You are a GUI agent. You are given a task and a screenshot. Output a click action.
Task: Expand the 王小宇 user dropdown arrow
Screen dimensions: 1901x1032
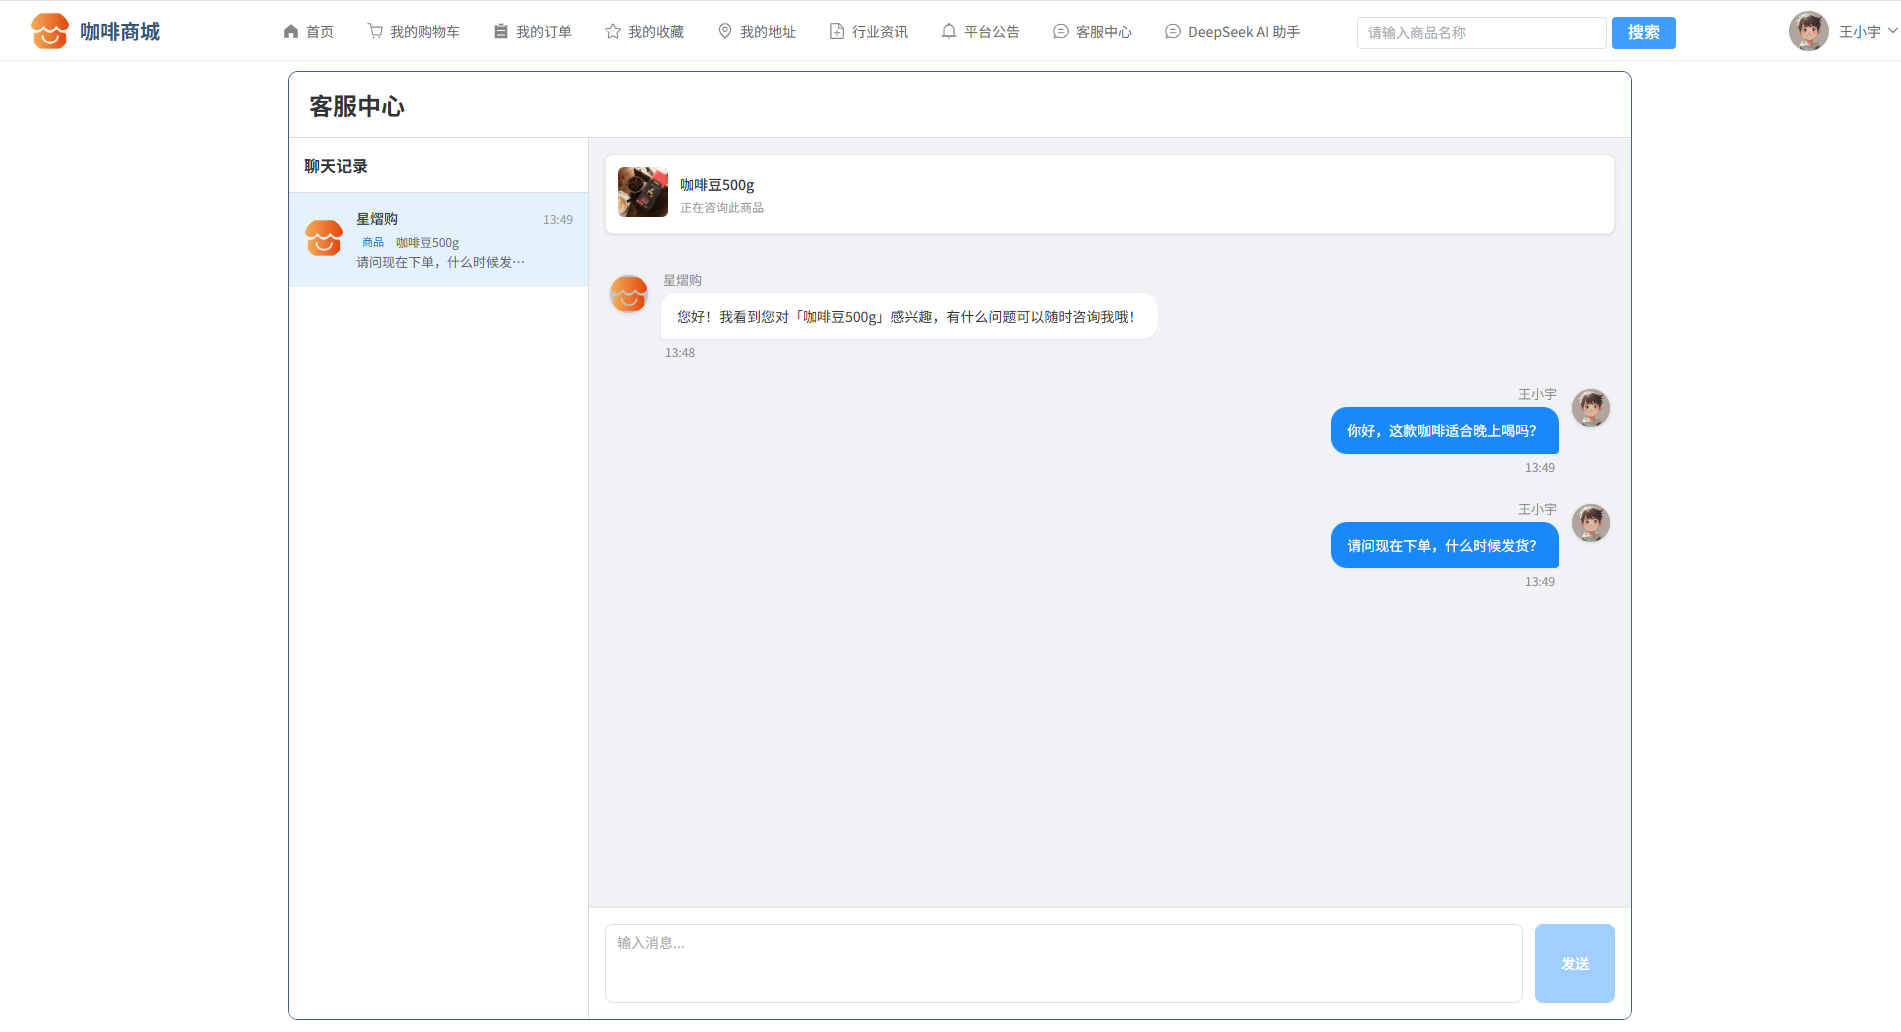pyautogui.click(x=1892, y=31)
